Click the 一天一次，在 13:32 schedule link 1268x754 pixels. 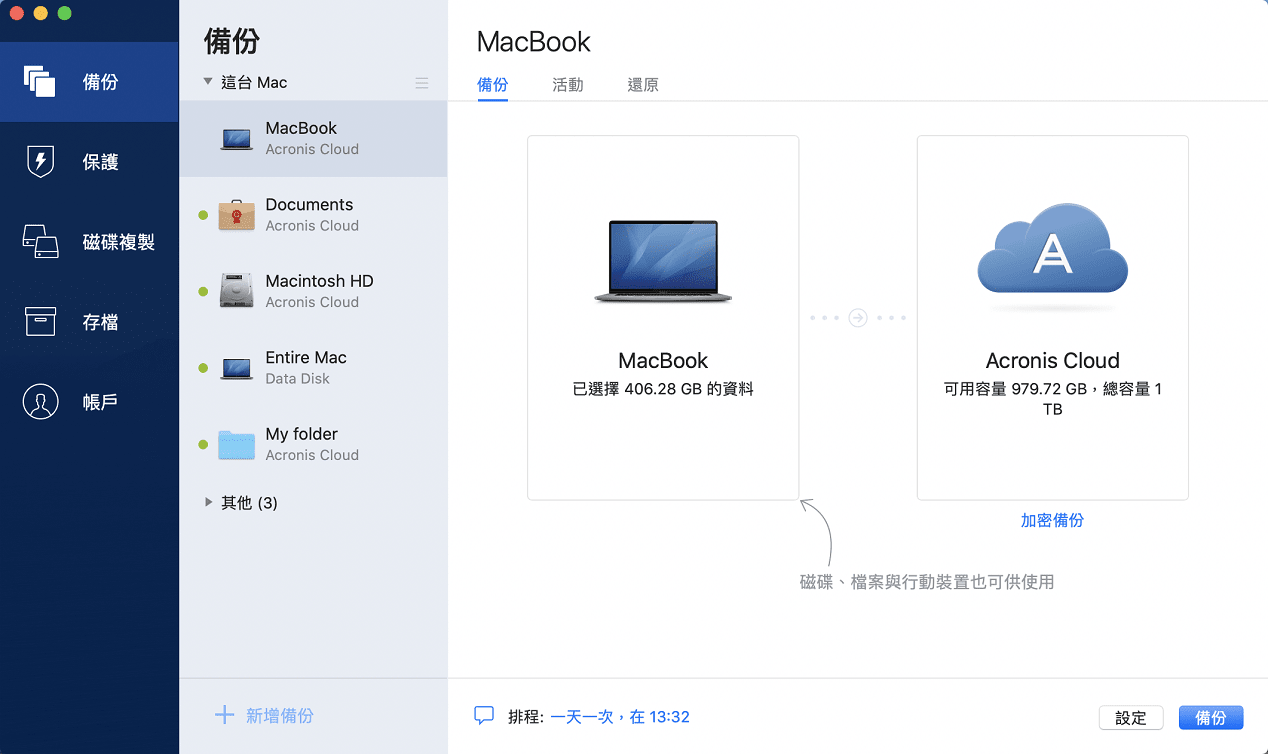[619, 716]
